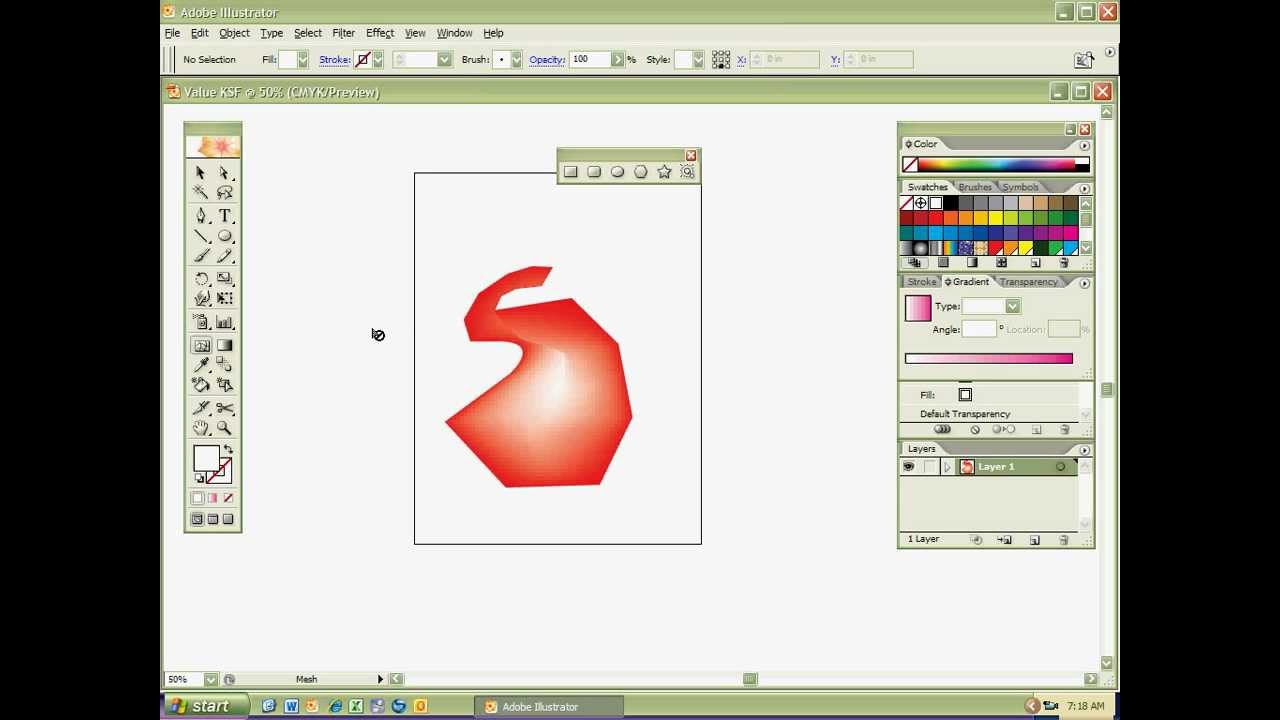Select the Lasso tool
Image resolution: width=1280 pixels, height=720 pixels.
coord(224,193)
